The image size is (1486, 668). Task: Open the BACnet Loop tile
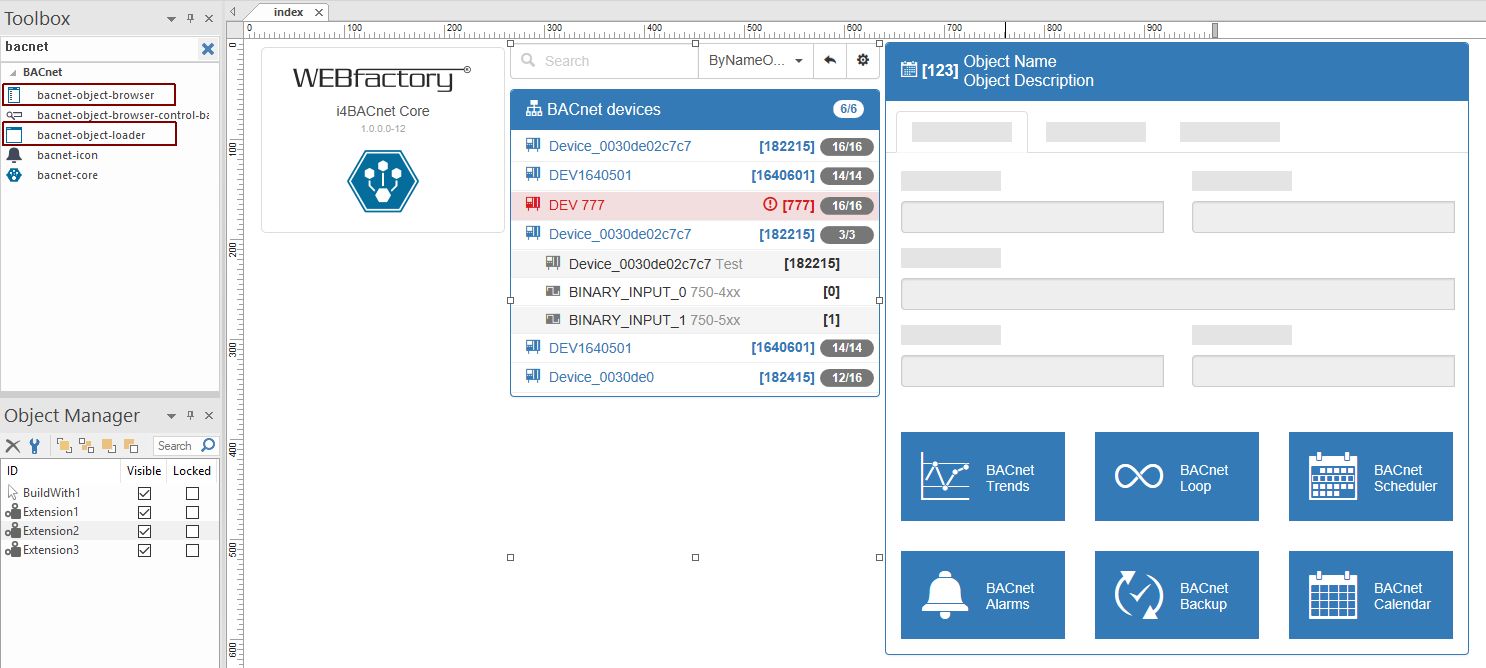(x=1176, y=476)
